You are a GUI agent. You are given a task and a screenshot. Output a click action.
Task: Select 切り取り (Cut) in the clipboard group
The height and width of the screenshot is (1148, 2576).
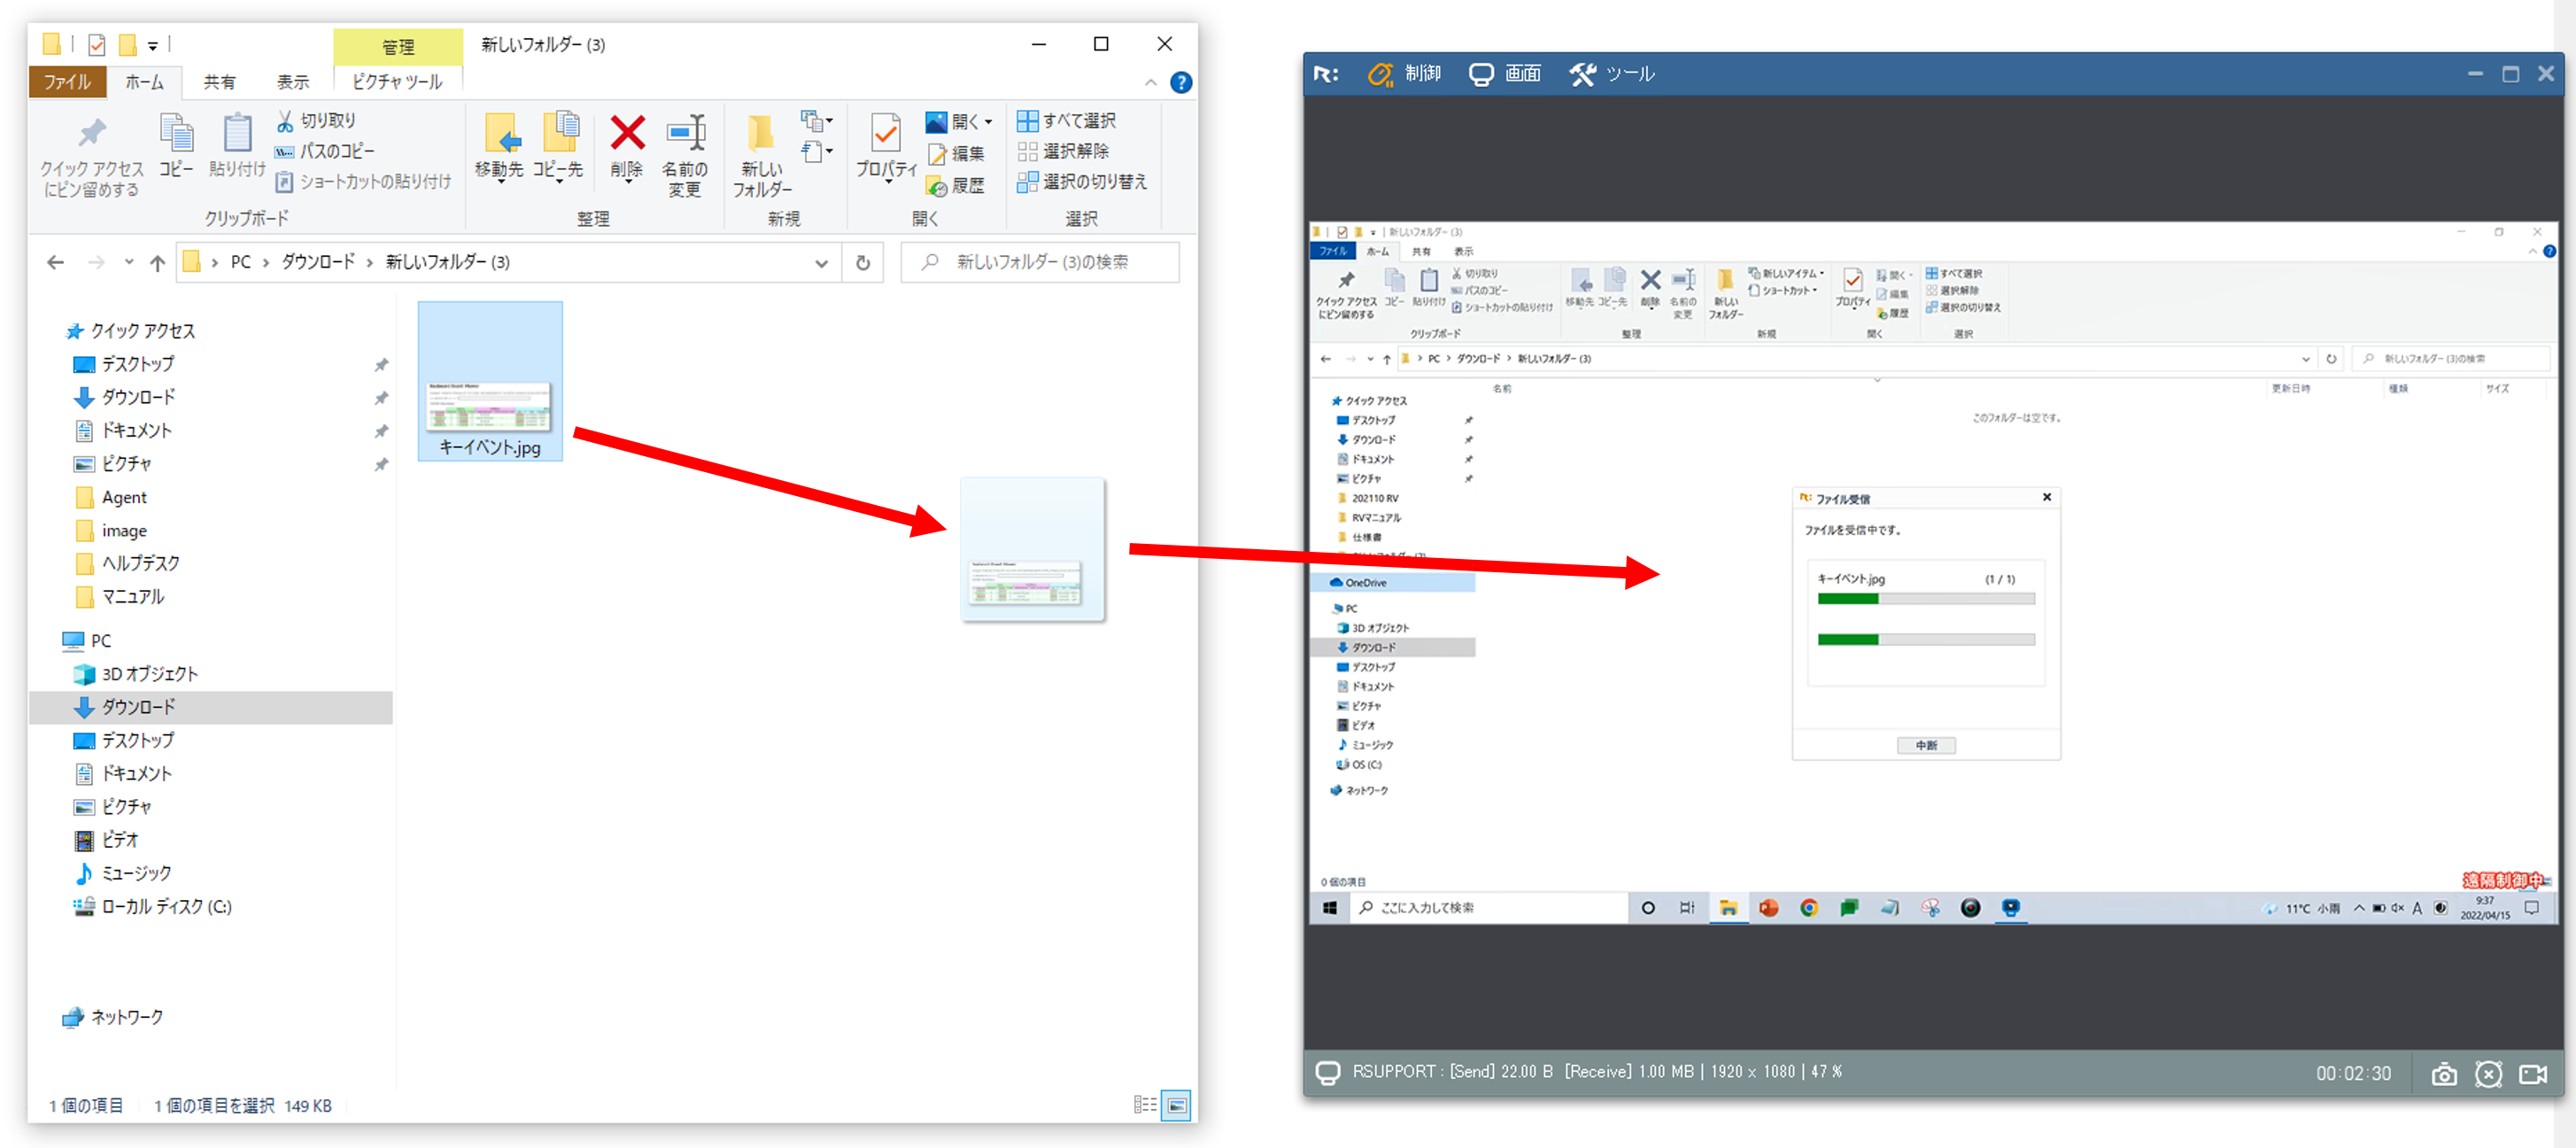(x=316, y=121)
